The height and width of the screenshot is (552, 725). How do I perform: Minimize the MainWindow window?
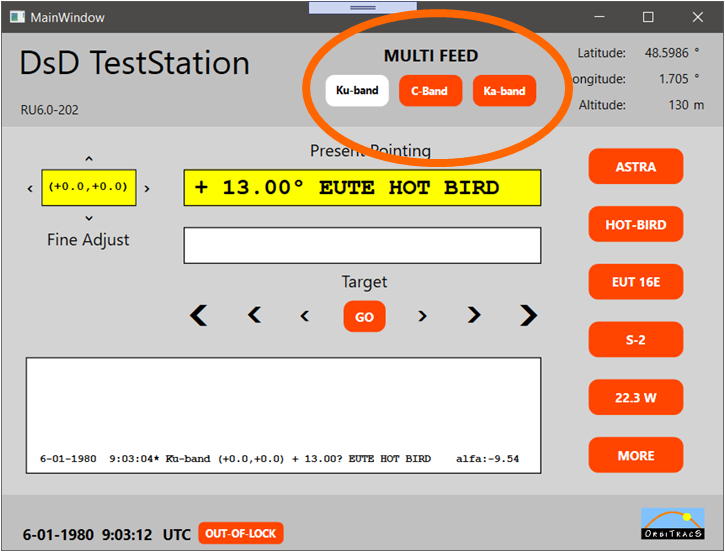pos(599,17)
